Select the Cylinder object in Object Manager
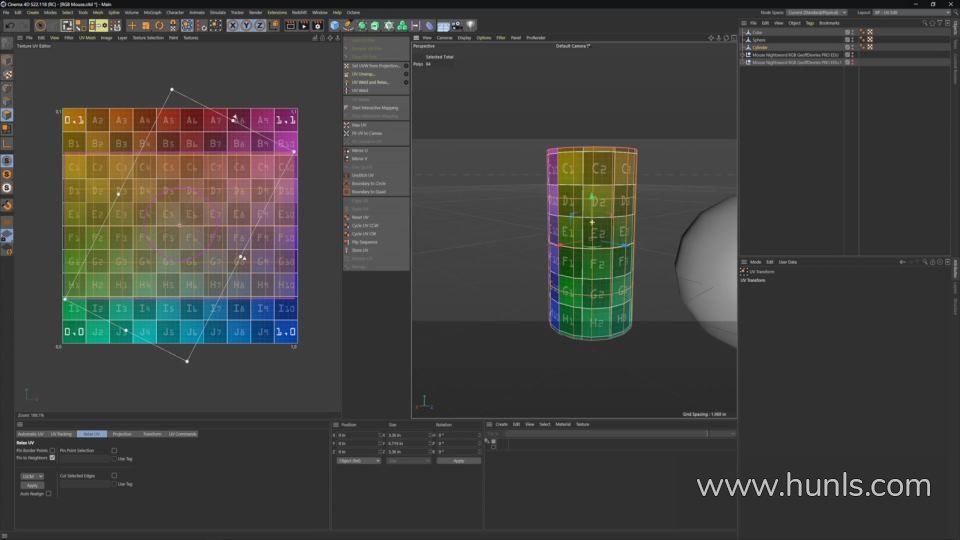 point(761,47)
